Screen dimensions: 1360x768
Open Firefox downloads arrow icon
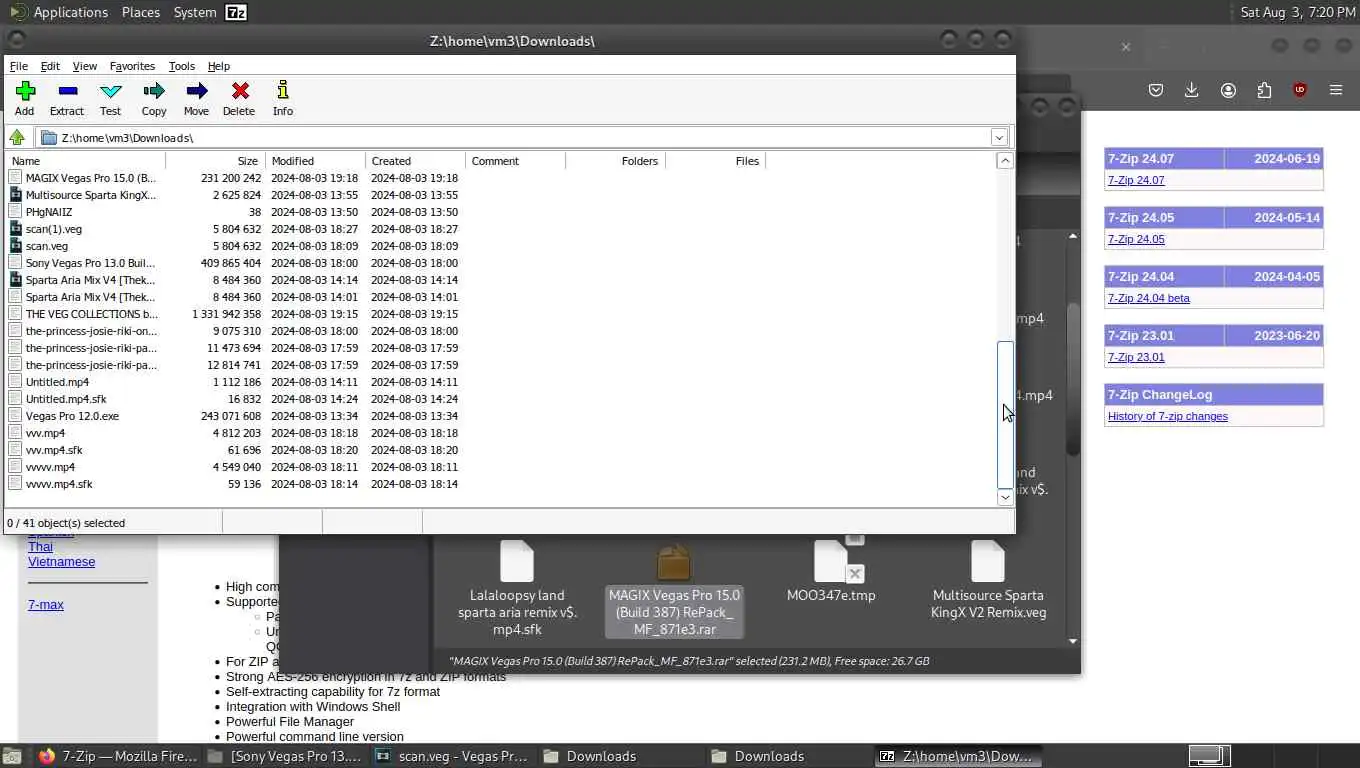1192,90
